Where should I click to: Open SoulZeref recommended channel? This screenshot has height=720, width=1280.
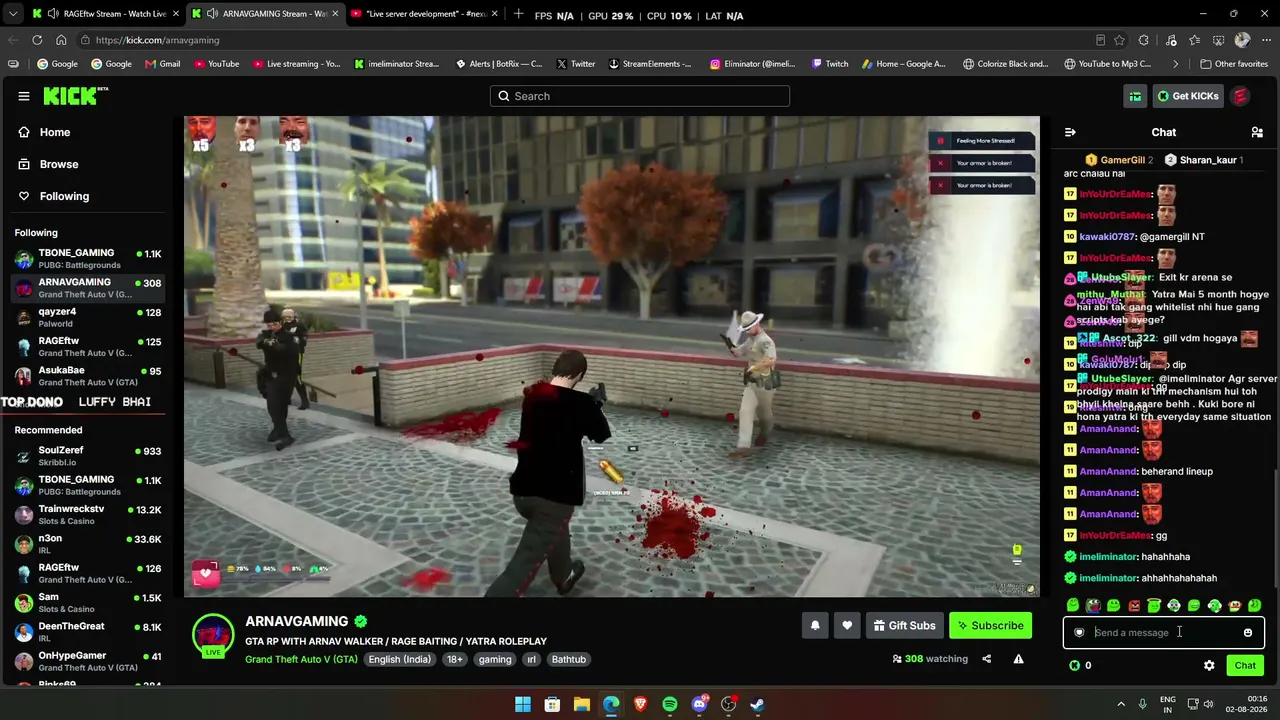(x=88, y=457)
